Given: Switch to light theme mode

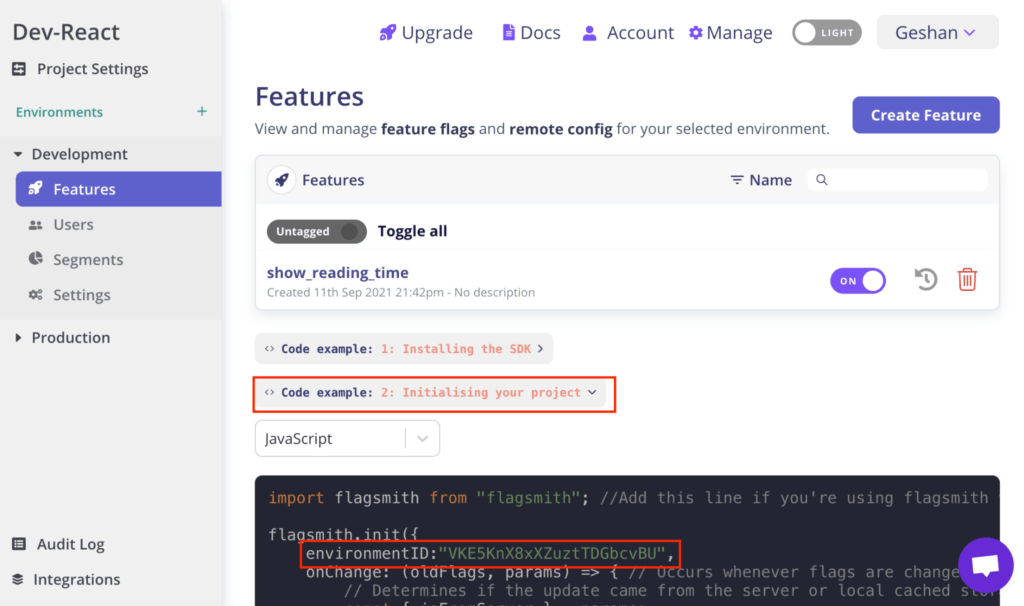Looking at the screenshot, I should [x=826, y=32].
